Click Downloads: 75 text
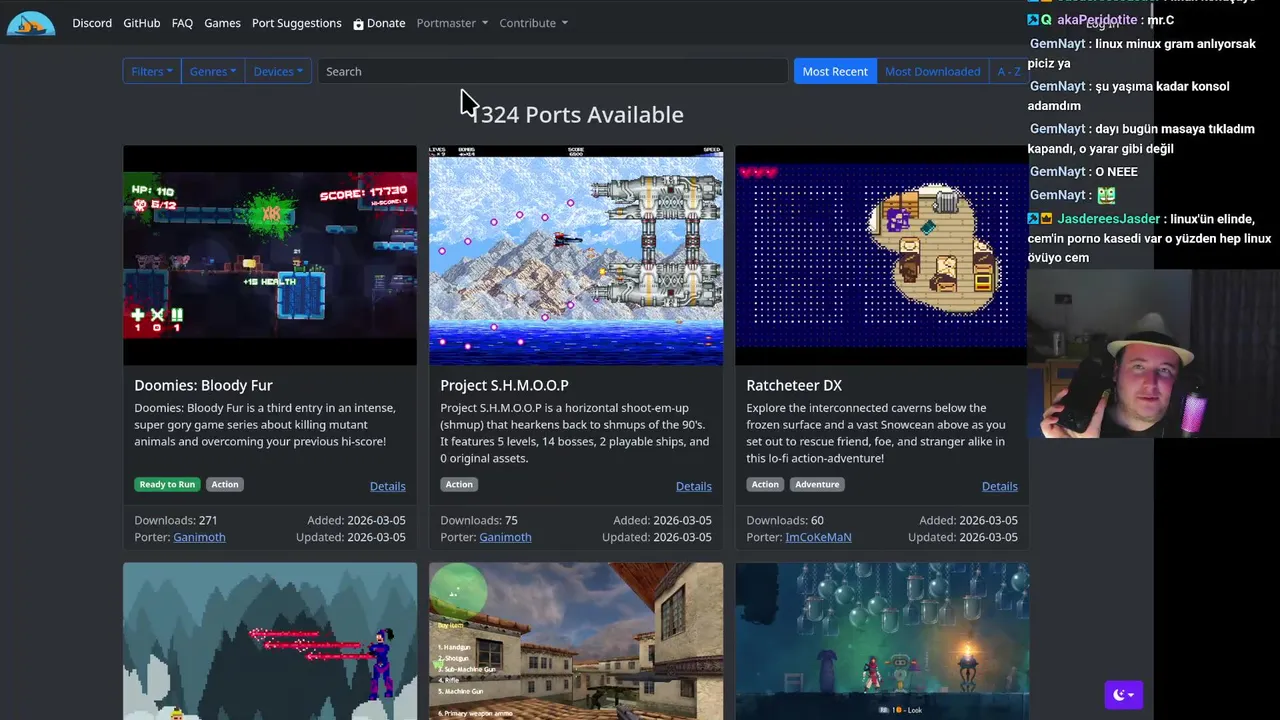The width and height of the screenshot is (1280, 720). (x=479, y=520)
